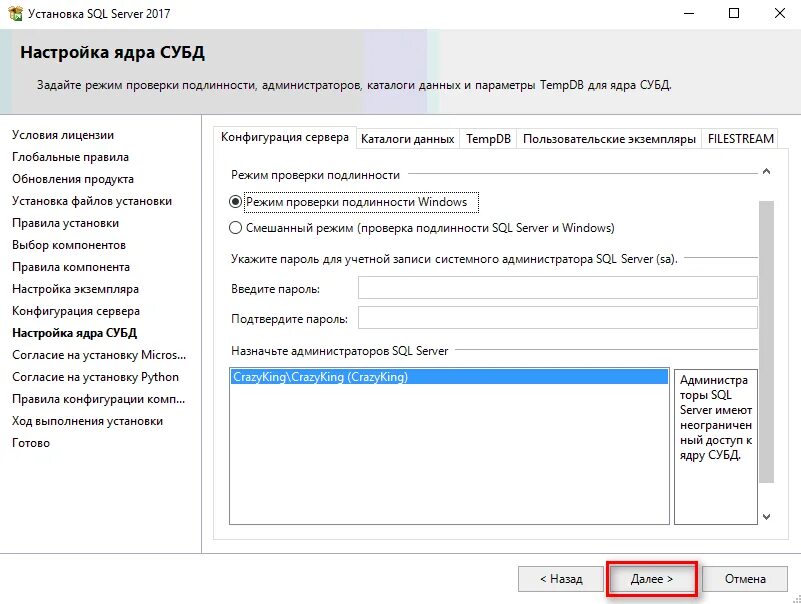
Task: Click the administrators description text box
Action: pos(716,447)
